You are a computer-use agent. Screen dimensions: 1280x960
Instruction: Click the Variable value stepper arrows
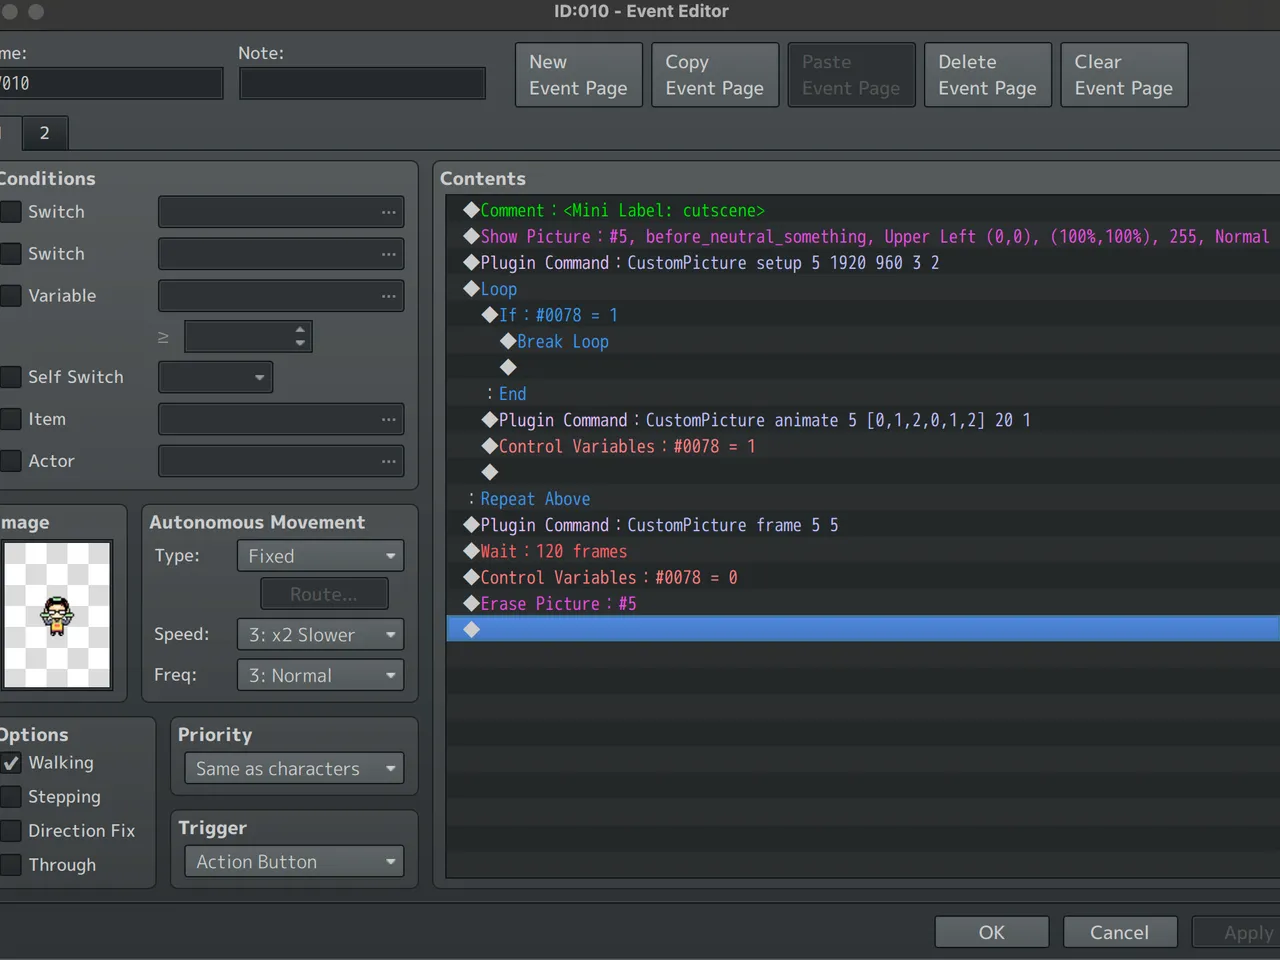click(x=300, y=336)
